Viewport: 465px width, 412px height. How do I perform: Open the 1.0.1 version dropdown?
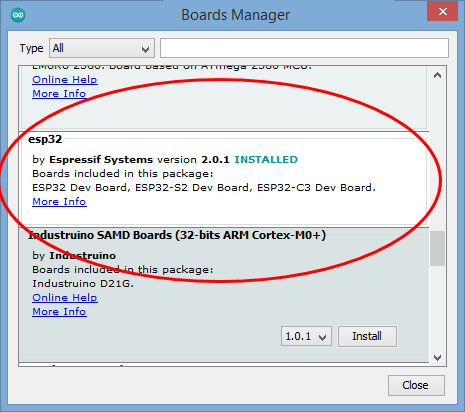pyautogui.click(x=306, y=336)
